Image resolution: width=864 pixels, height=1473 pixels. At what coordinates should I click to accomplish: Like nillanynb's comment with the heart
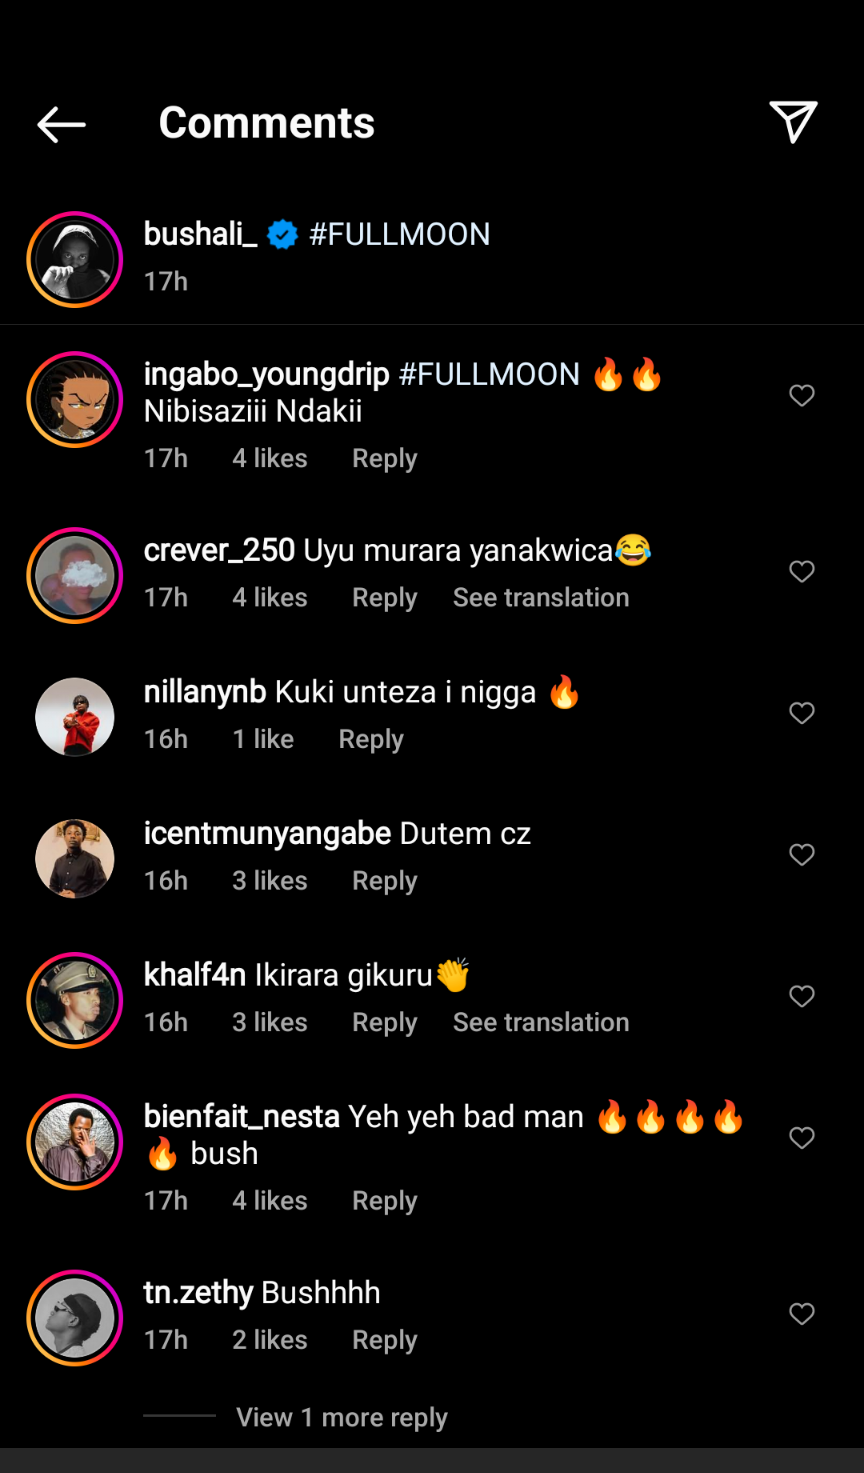802,713
